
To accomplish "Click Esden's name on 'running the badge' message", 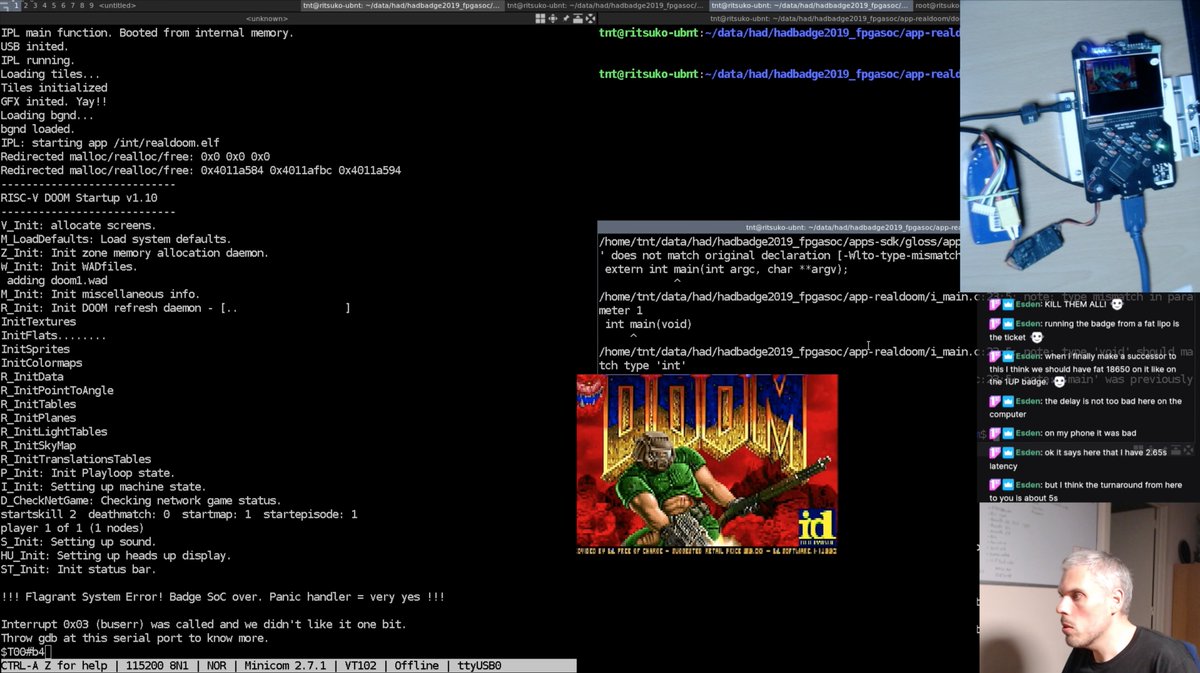I will click(x=1029, y=323).
